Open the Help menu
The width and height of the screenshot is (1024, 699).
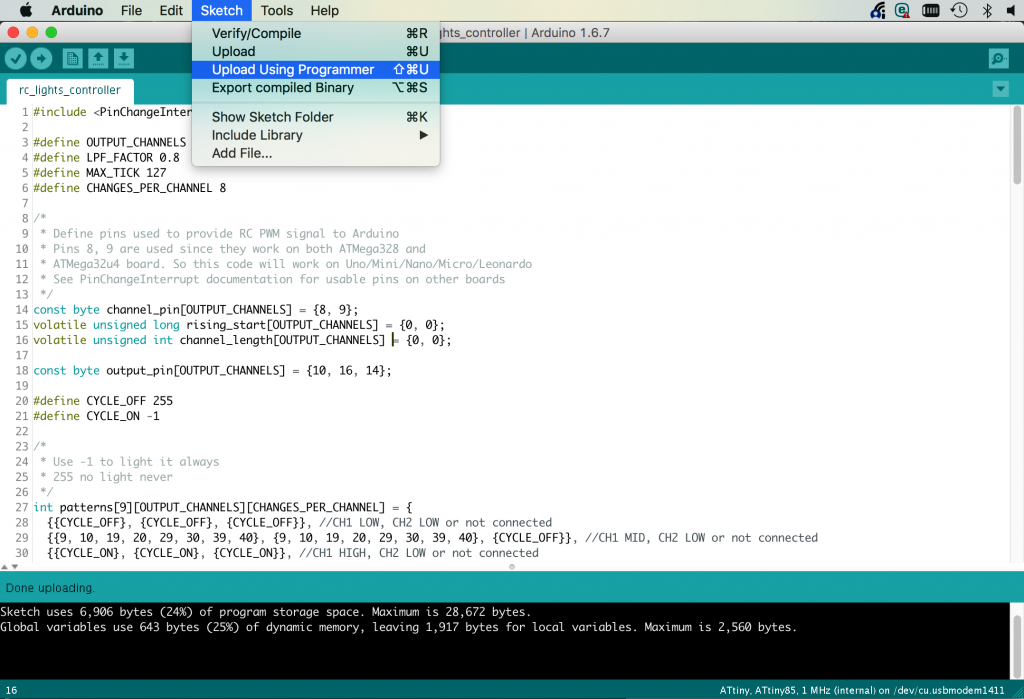click(325, 10)
